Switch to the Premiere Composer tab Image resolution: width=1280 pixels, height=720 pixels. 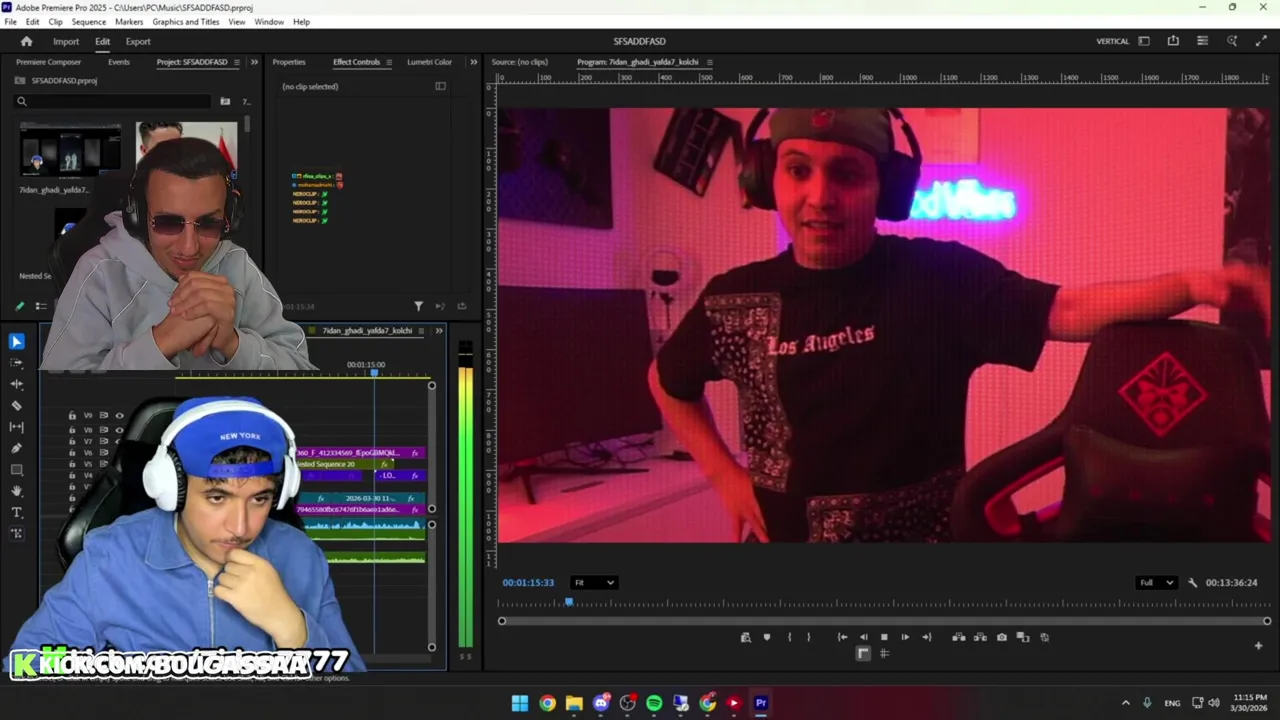point(48,62)
